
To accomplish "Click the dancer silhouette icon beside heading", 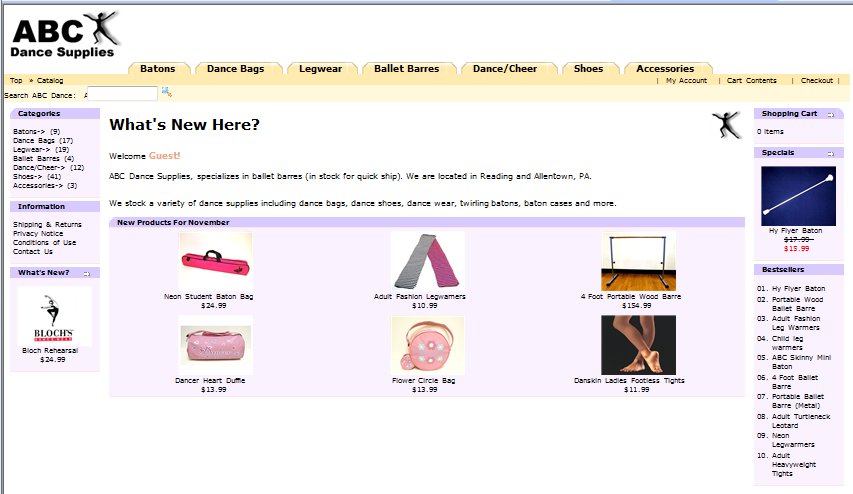I will 727,125.
